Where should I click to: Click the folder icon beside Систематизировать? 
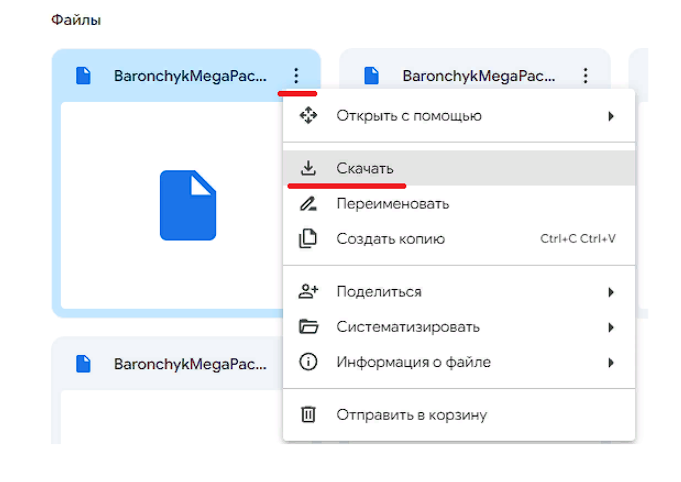tap(308, 327)
